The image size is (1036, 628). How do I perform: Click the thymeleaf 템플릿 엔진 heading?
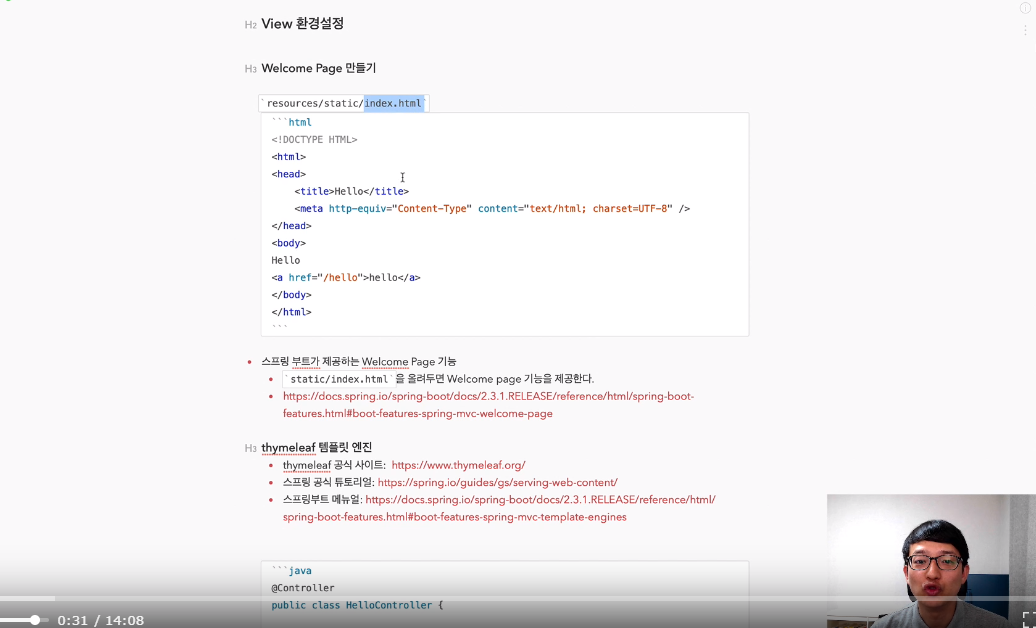(316, 448)
